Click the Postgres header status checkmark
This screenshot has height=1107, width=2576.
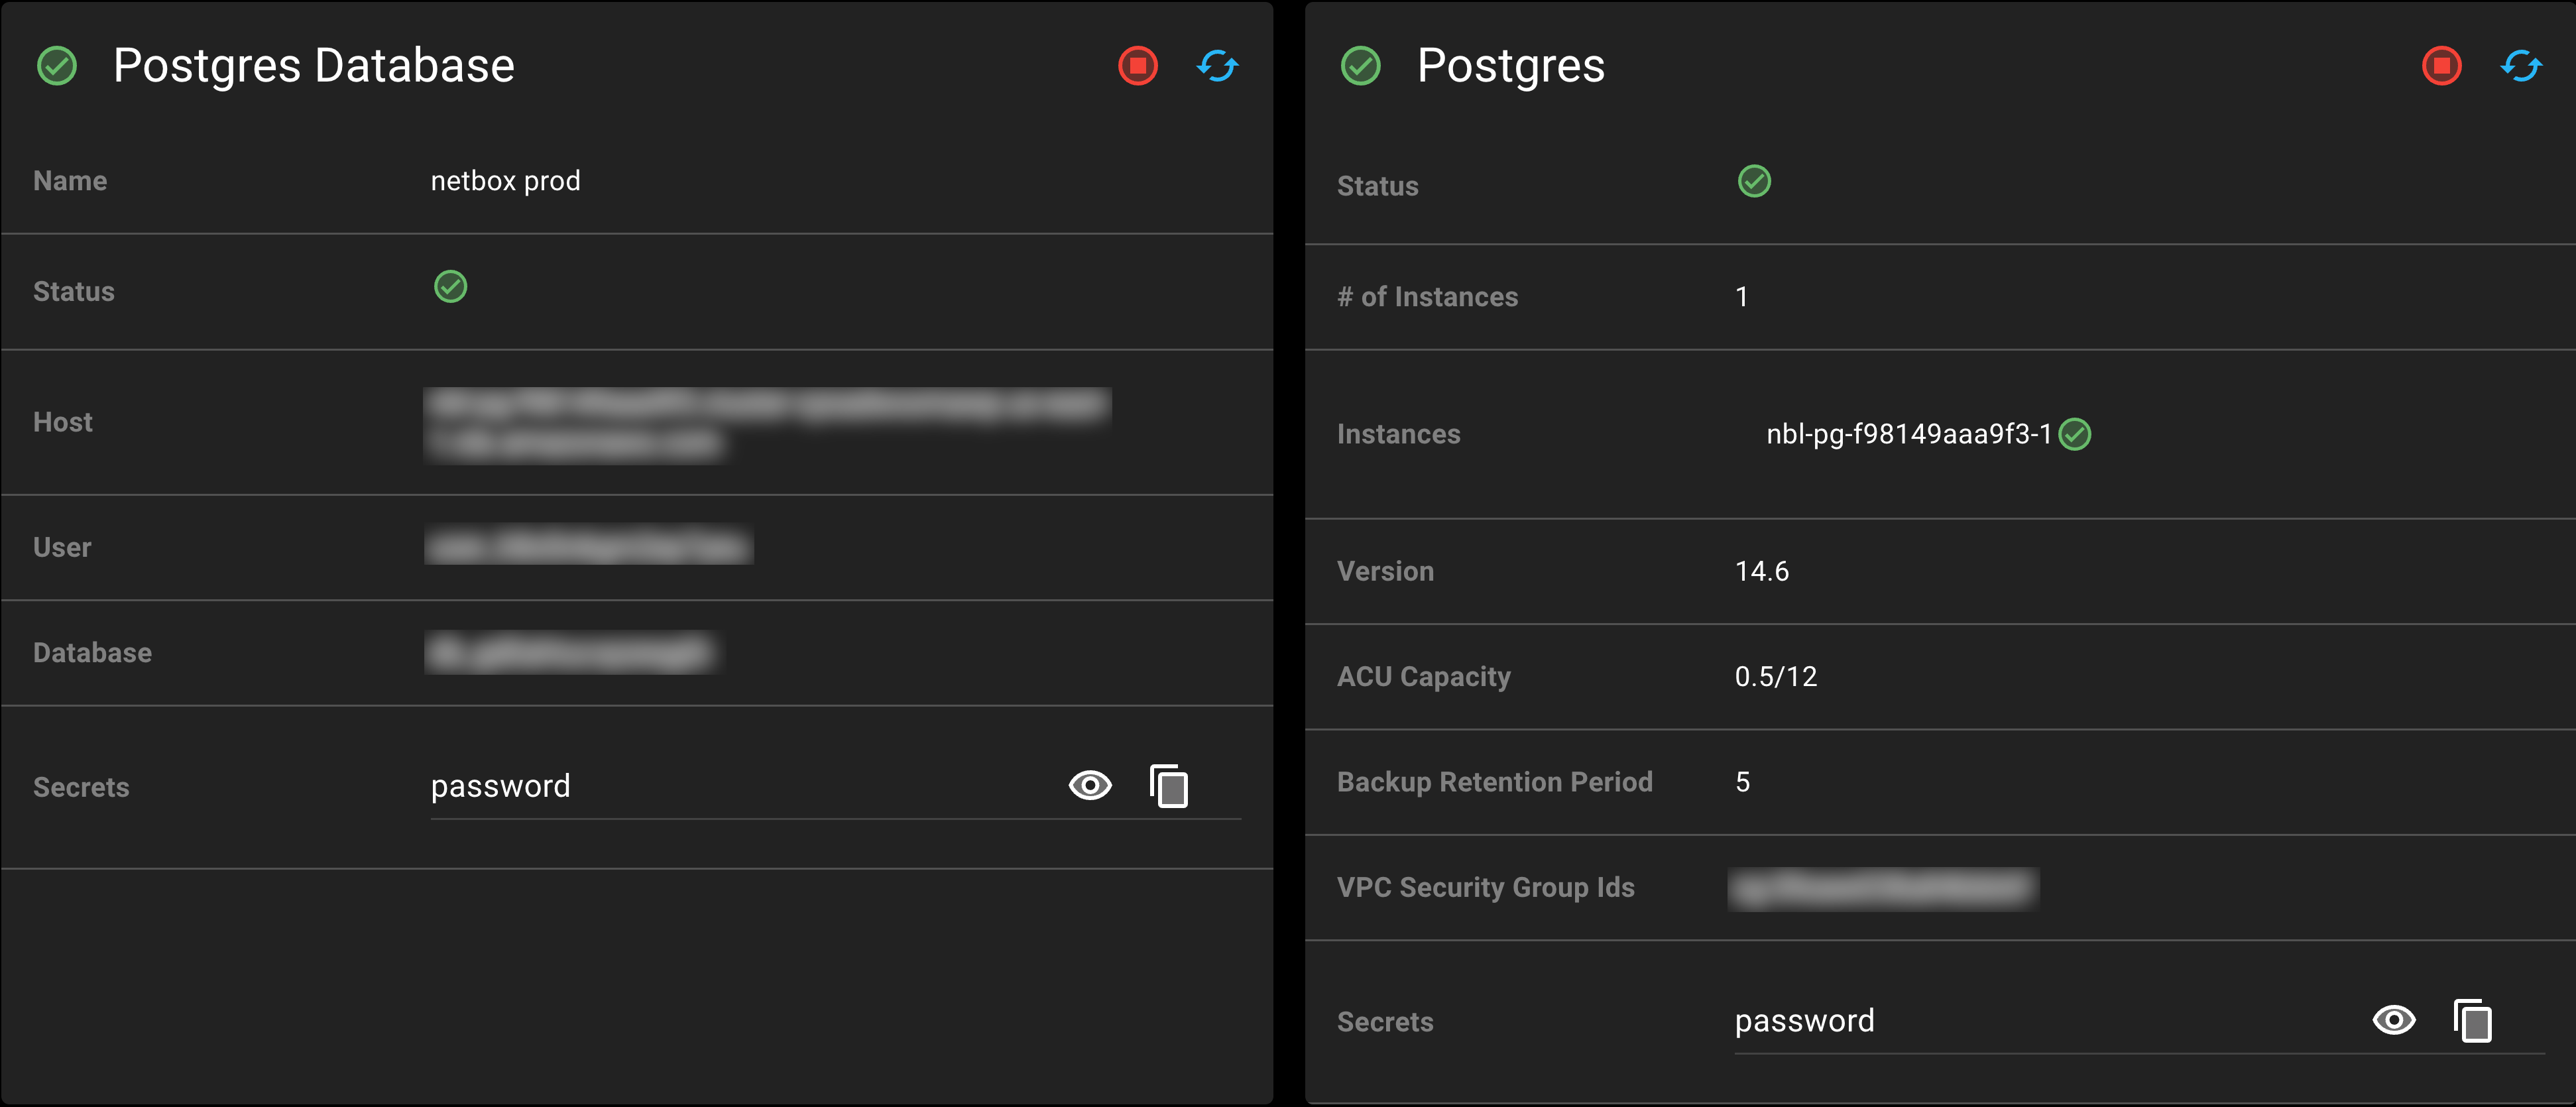point(1360,66)
